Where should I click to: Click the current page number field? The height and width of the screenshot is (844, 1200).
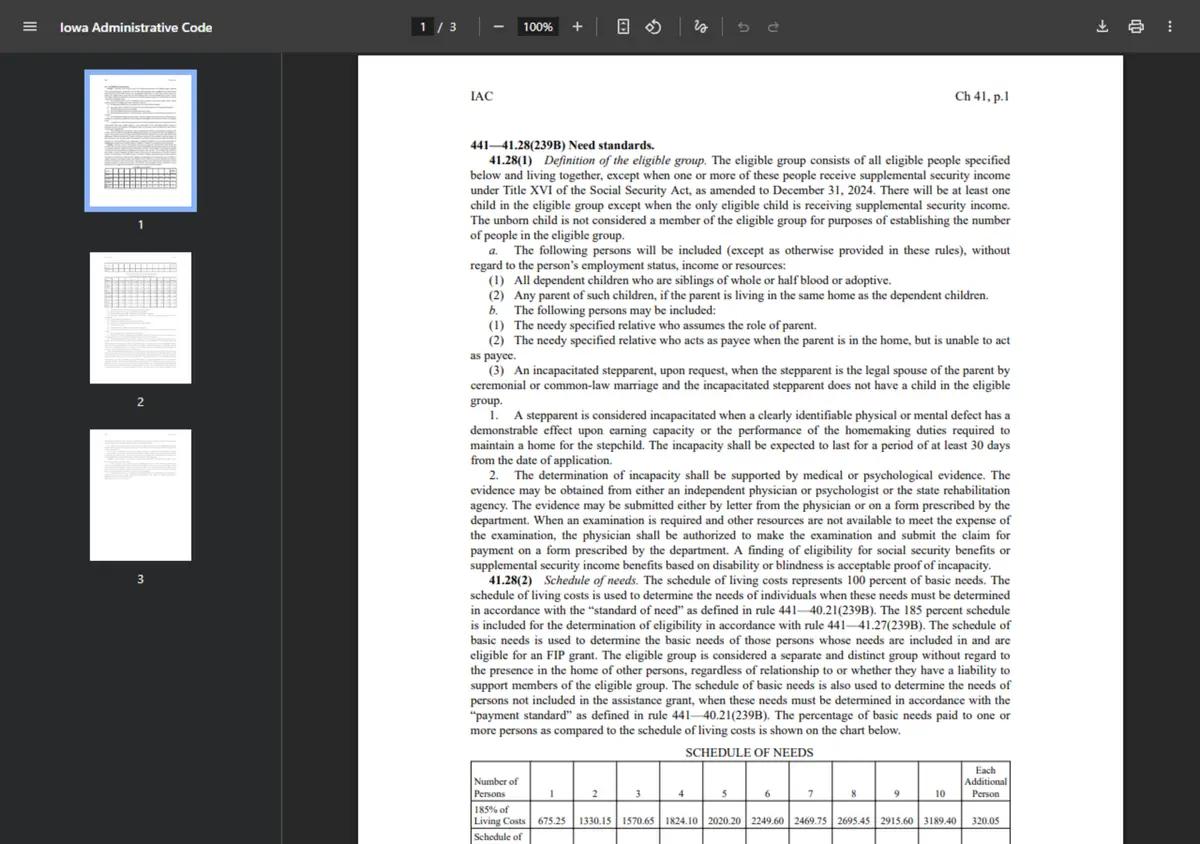424,27
